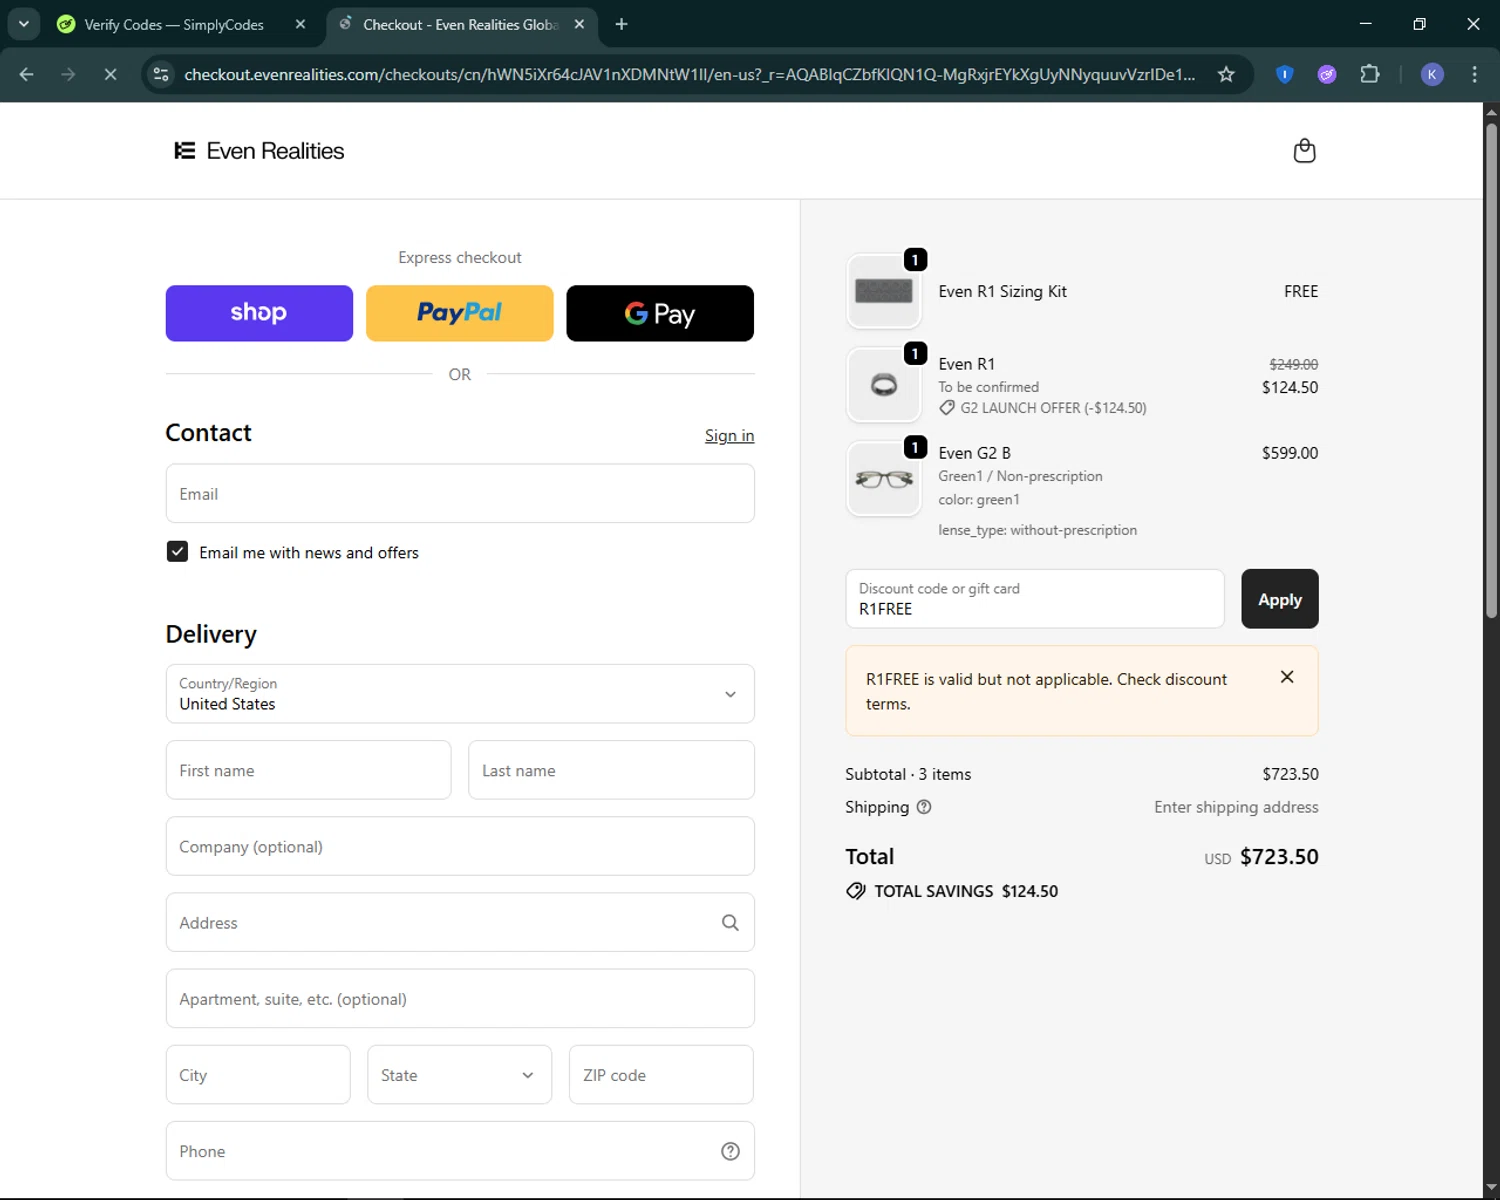
Task: Open the shopping bag cart icon
Action: [1304, 151]
